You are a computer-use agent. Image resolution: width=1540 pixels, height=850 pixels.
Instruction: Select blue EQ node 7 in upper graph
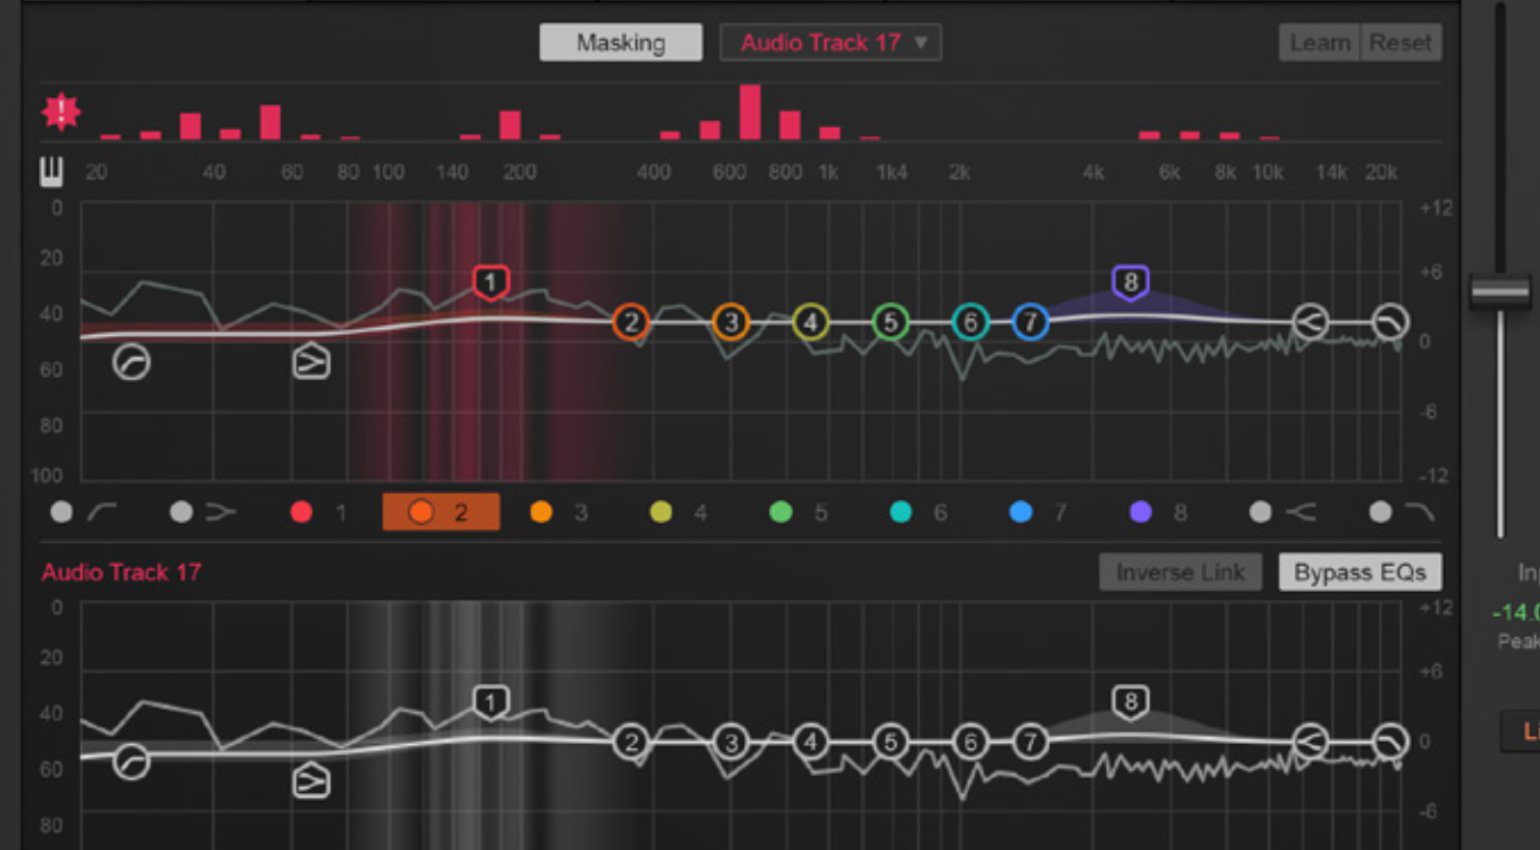coord(1030,322)
